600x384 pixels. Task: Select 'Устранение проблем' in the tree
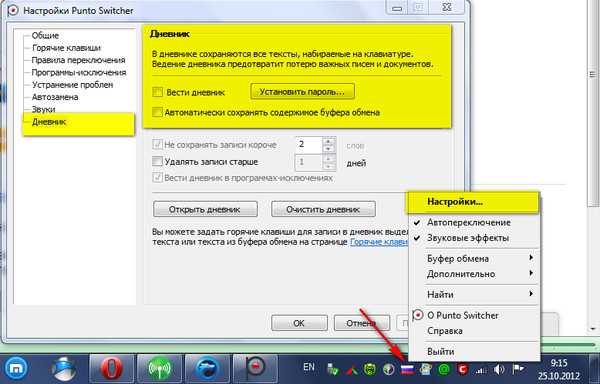pyautogui.click(x=72, y=85)
